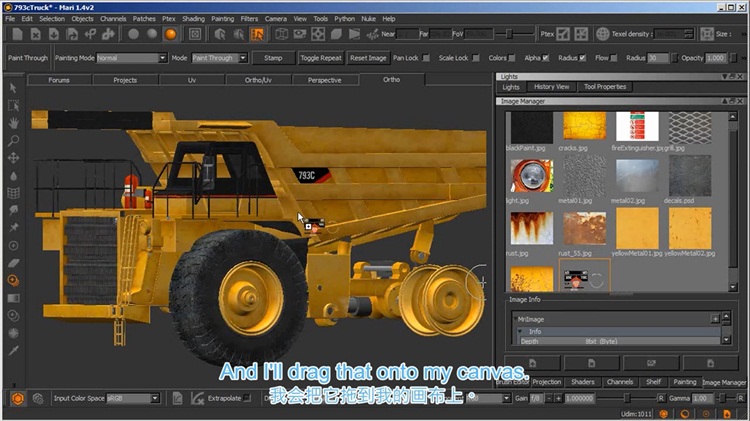
Task: Open the Input Color Space sRGB dropdown
Action: click(132, 398)
